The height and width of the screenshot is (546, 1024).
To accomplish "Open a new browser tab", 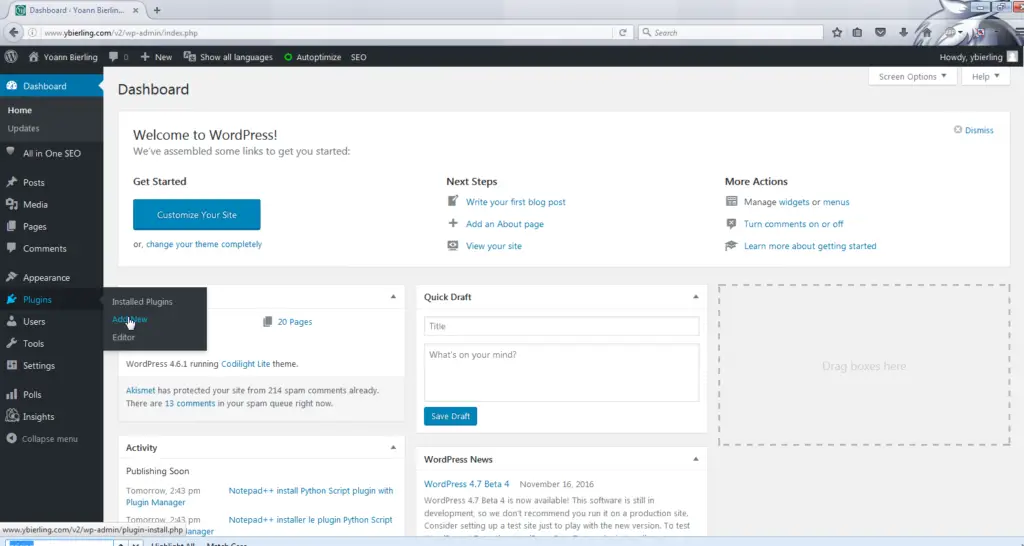I will (x=157, y=10).
